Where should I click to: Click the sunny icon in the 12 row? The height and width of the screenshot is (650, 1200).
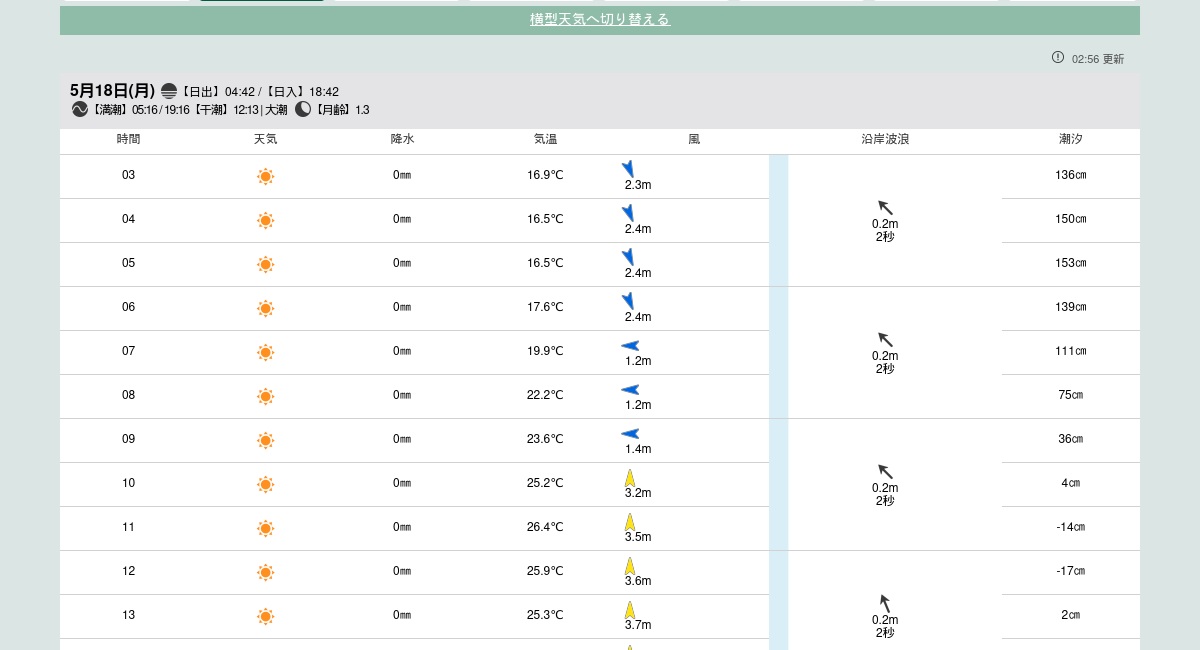pyautogui.click(x=265, y=573)
